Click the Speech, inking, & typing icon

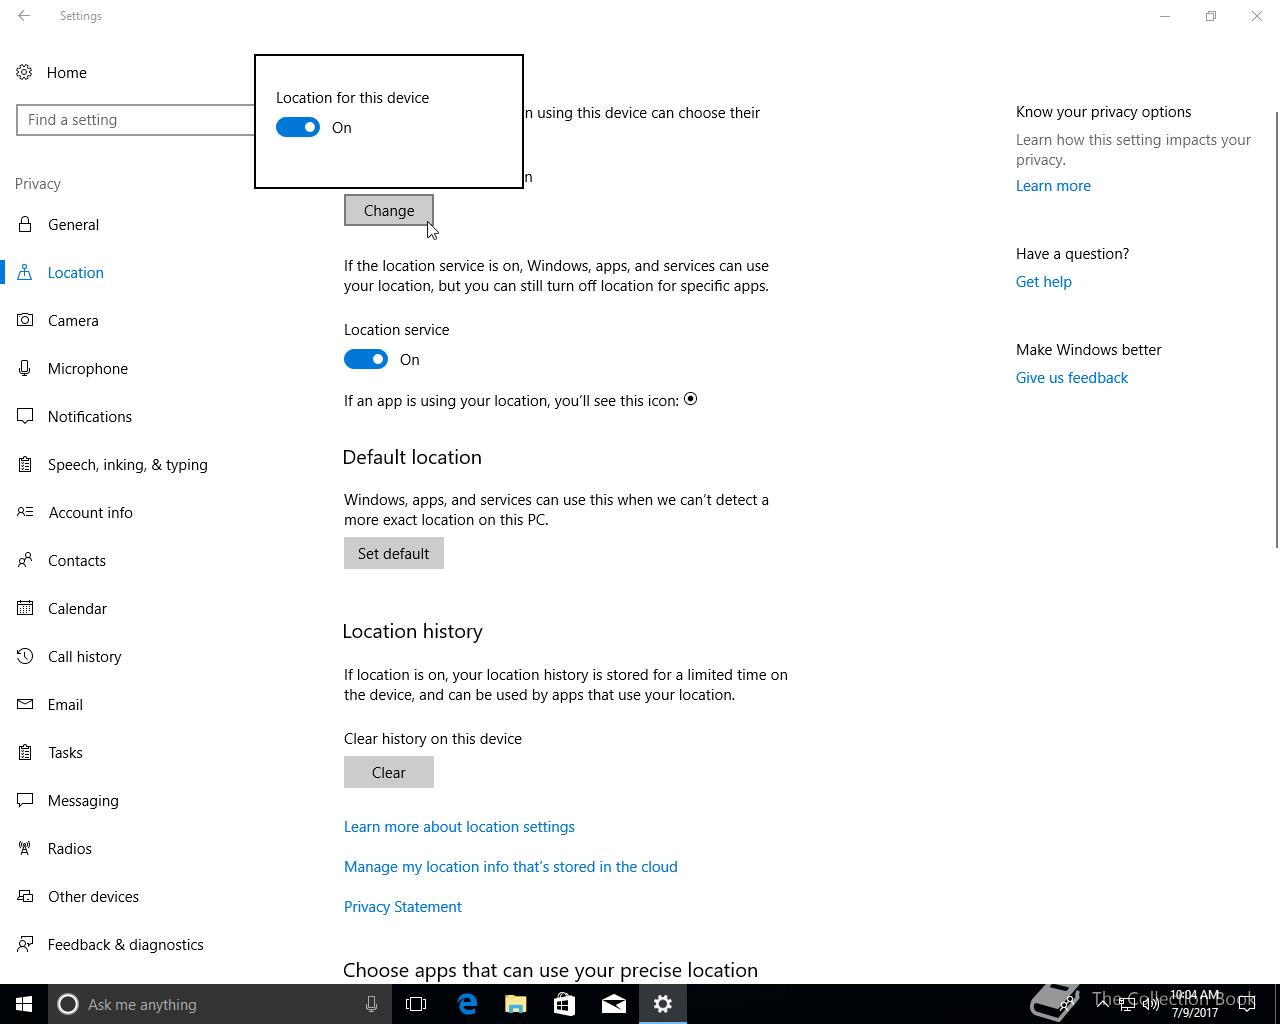[25, 464]
